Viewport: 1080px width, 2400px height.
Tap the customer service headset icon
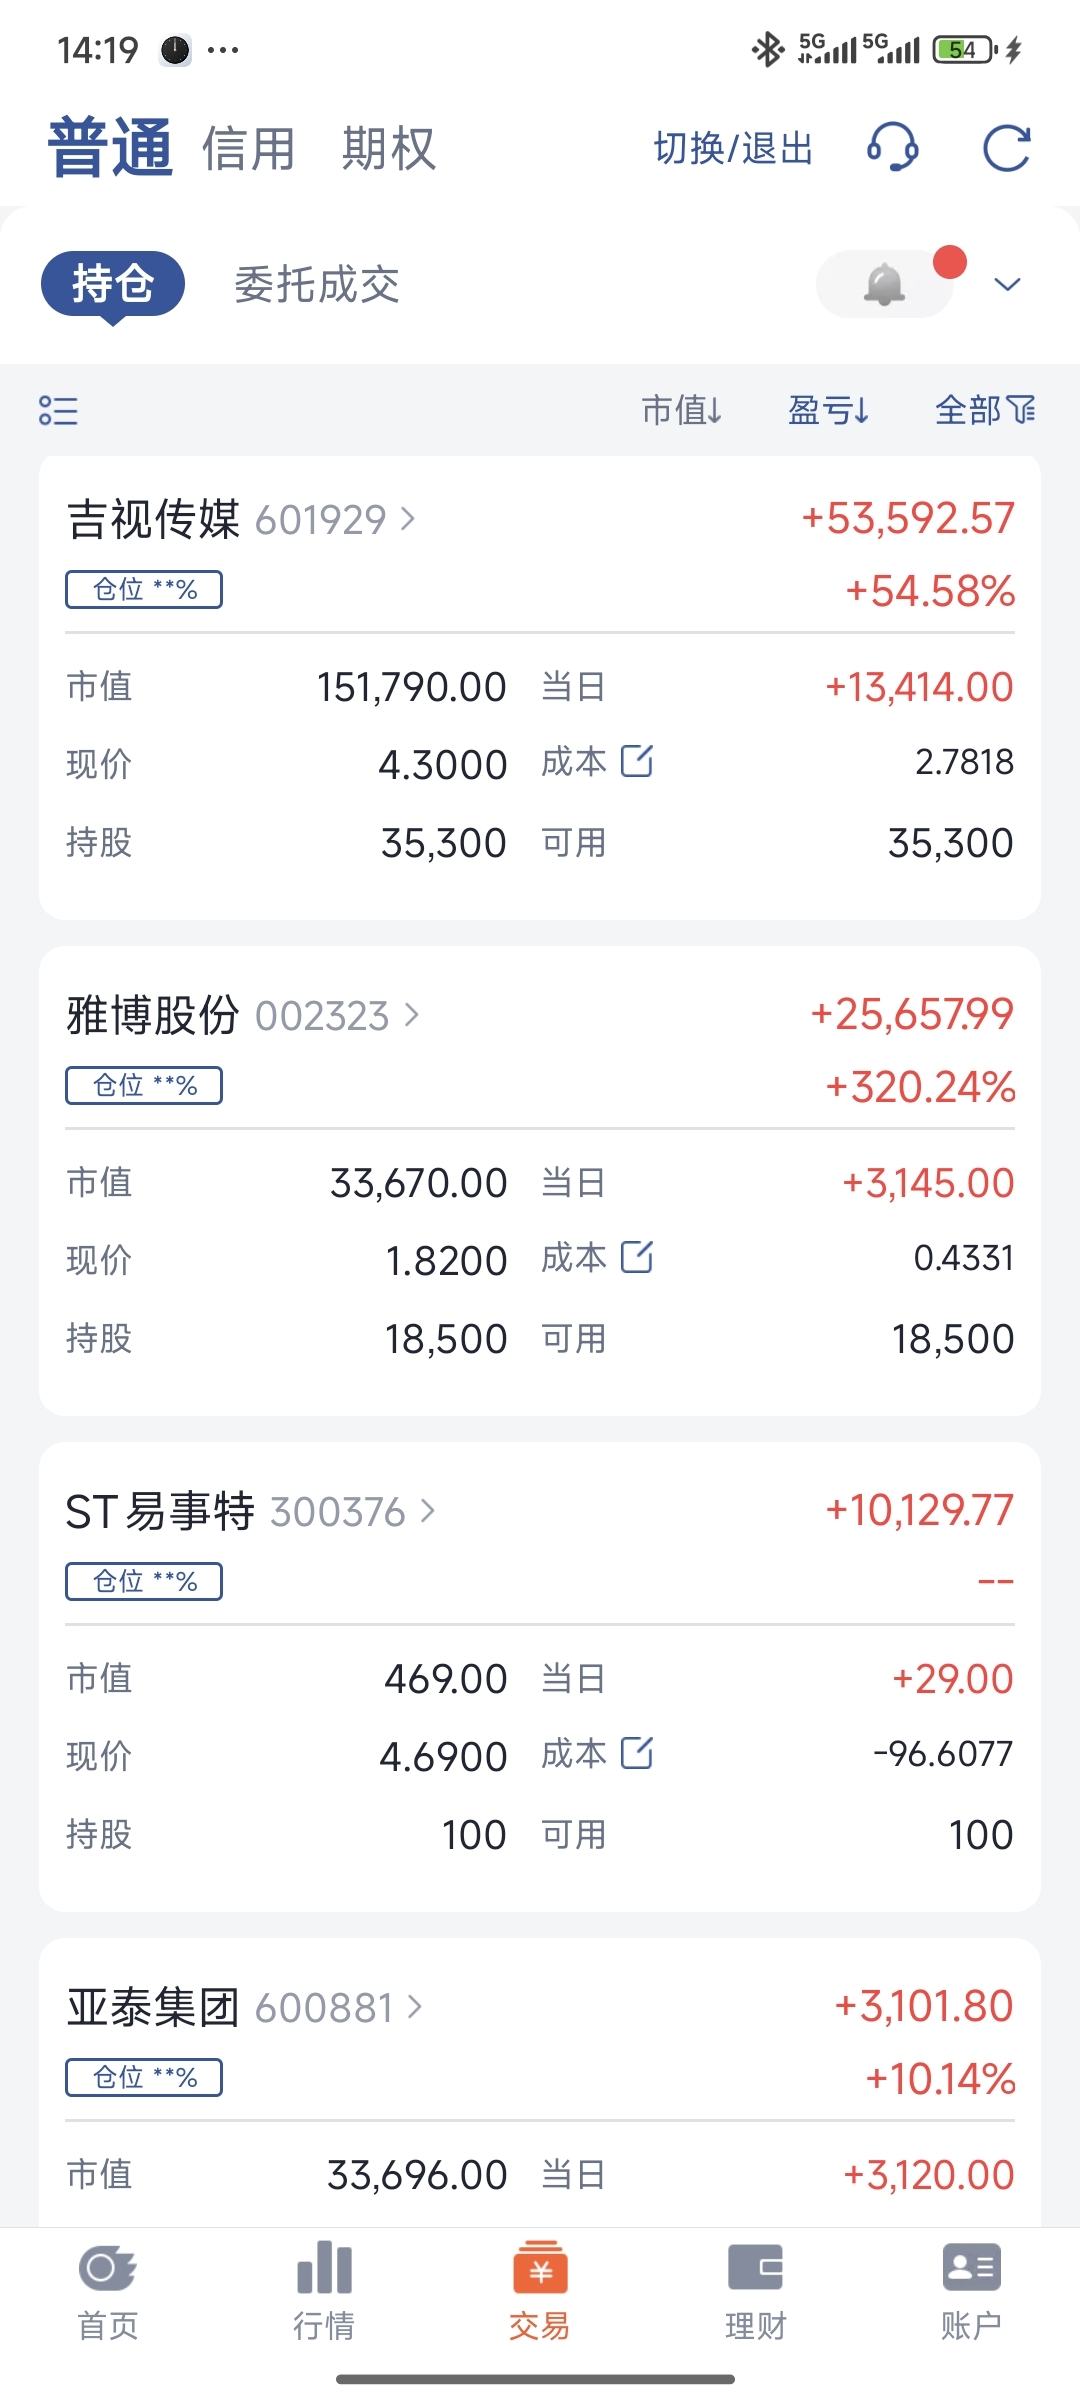click(892, 148)
